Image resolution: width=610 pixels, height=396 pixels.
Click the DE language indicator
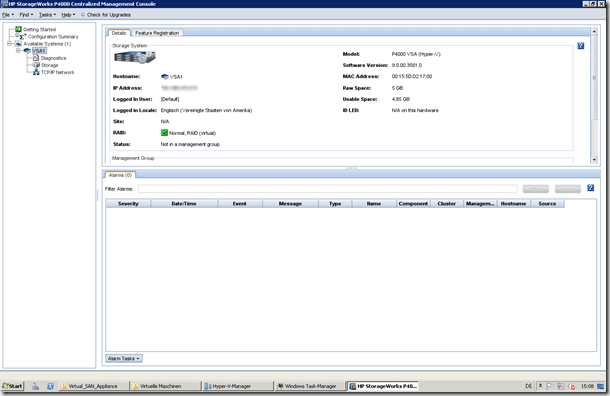point(528,386)
